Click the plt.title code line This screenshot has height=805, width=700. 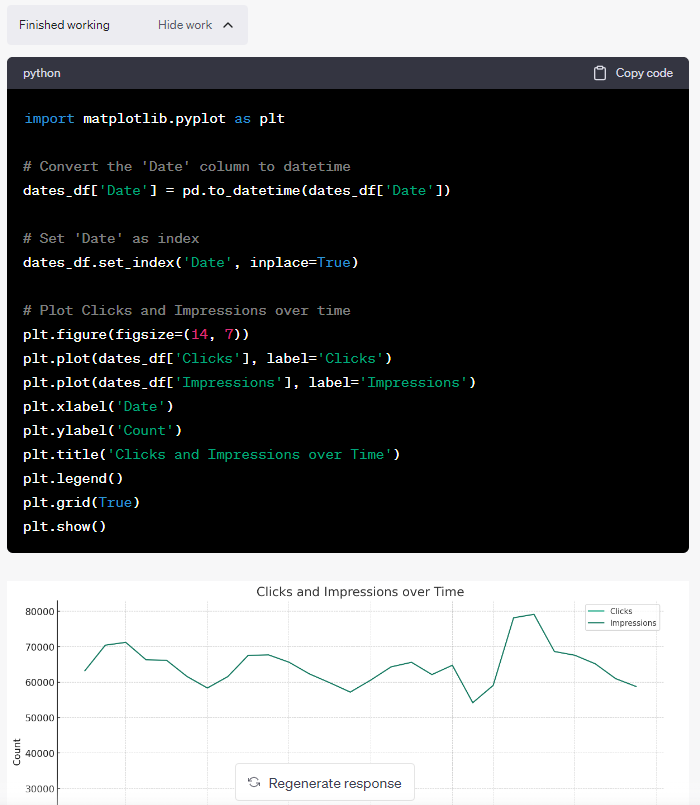(x=212, y=454)
